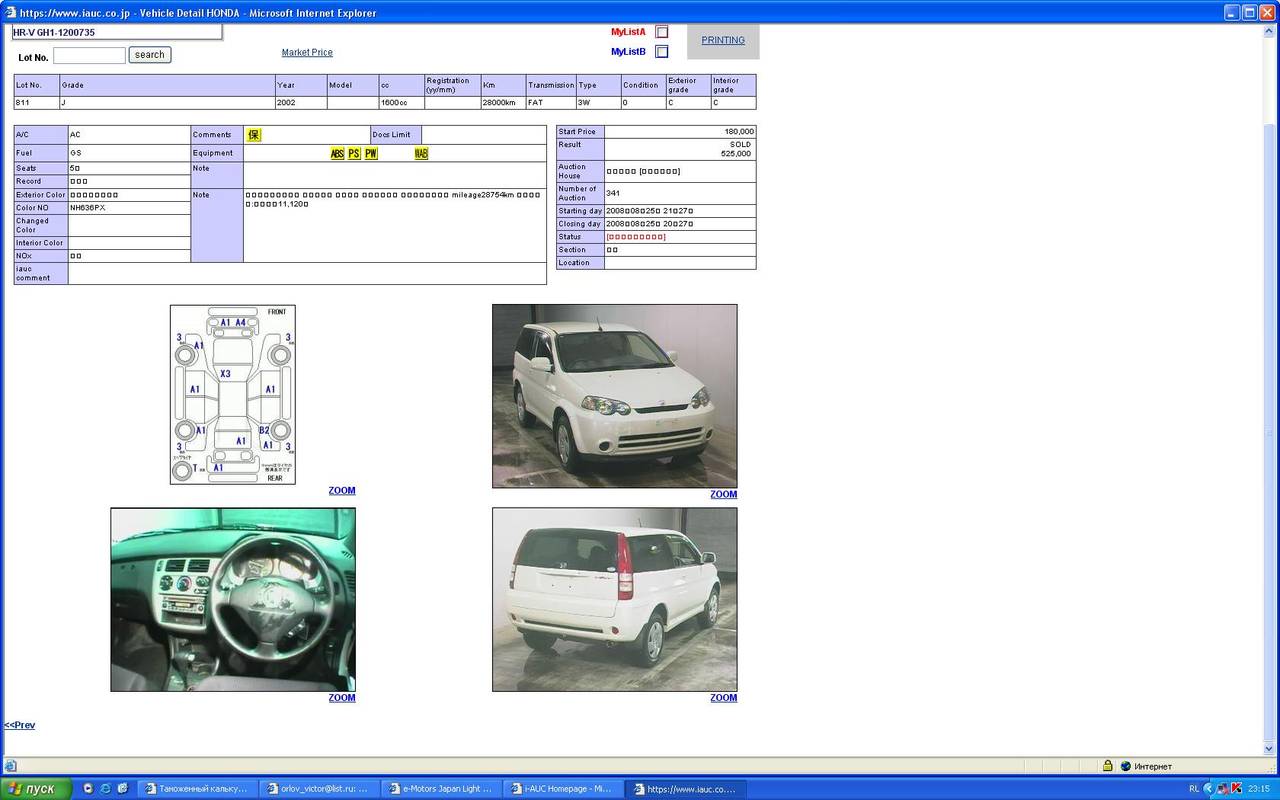Select mileage cell 28000km
The image size is (1280, 800).
tap(503, 103)
